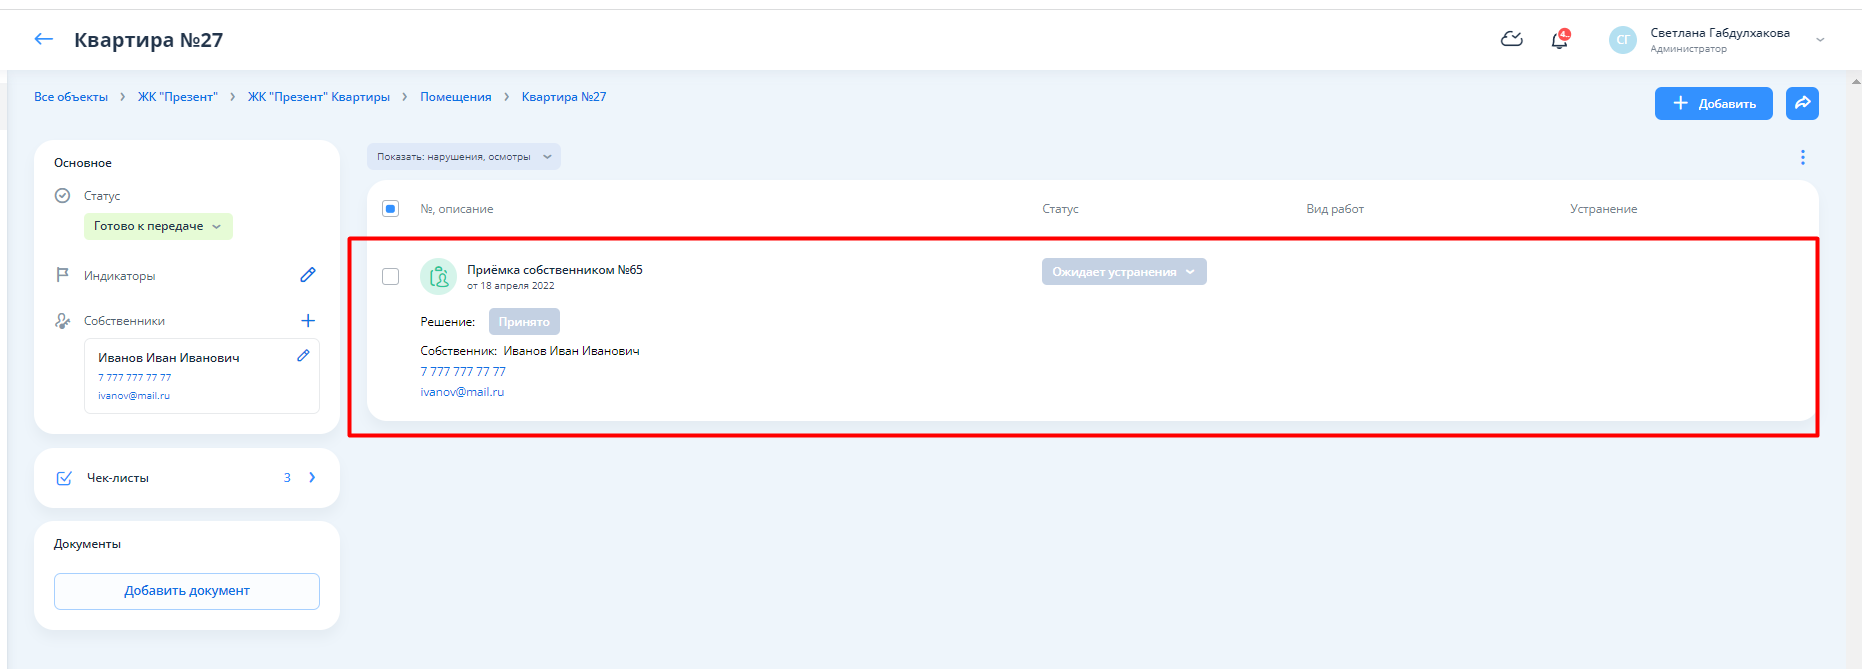Toggle the select-all checkbox in table header
The width and height of the screenshot is (1862, 669).
(x=391, y=209)
